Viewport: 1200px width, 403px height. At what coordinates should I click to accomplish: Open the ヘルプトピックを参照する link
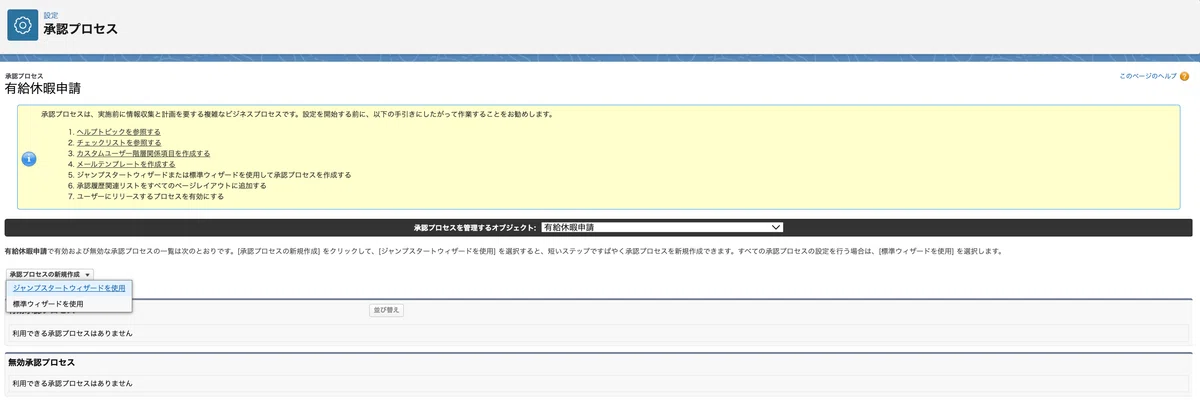pos(118,132)
